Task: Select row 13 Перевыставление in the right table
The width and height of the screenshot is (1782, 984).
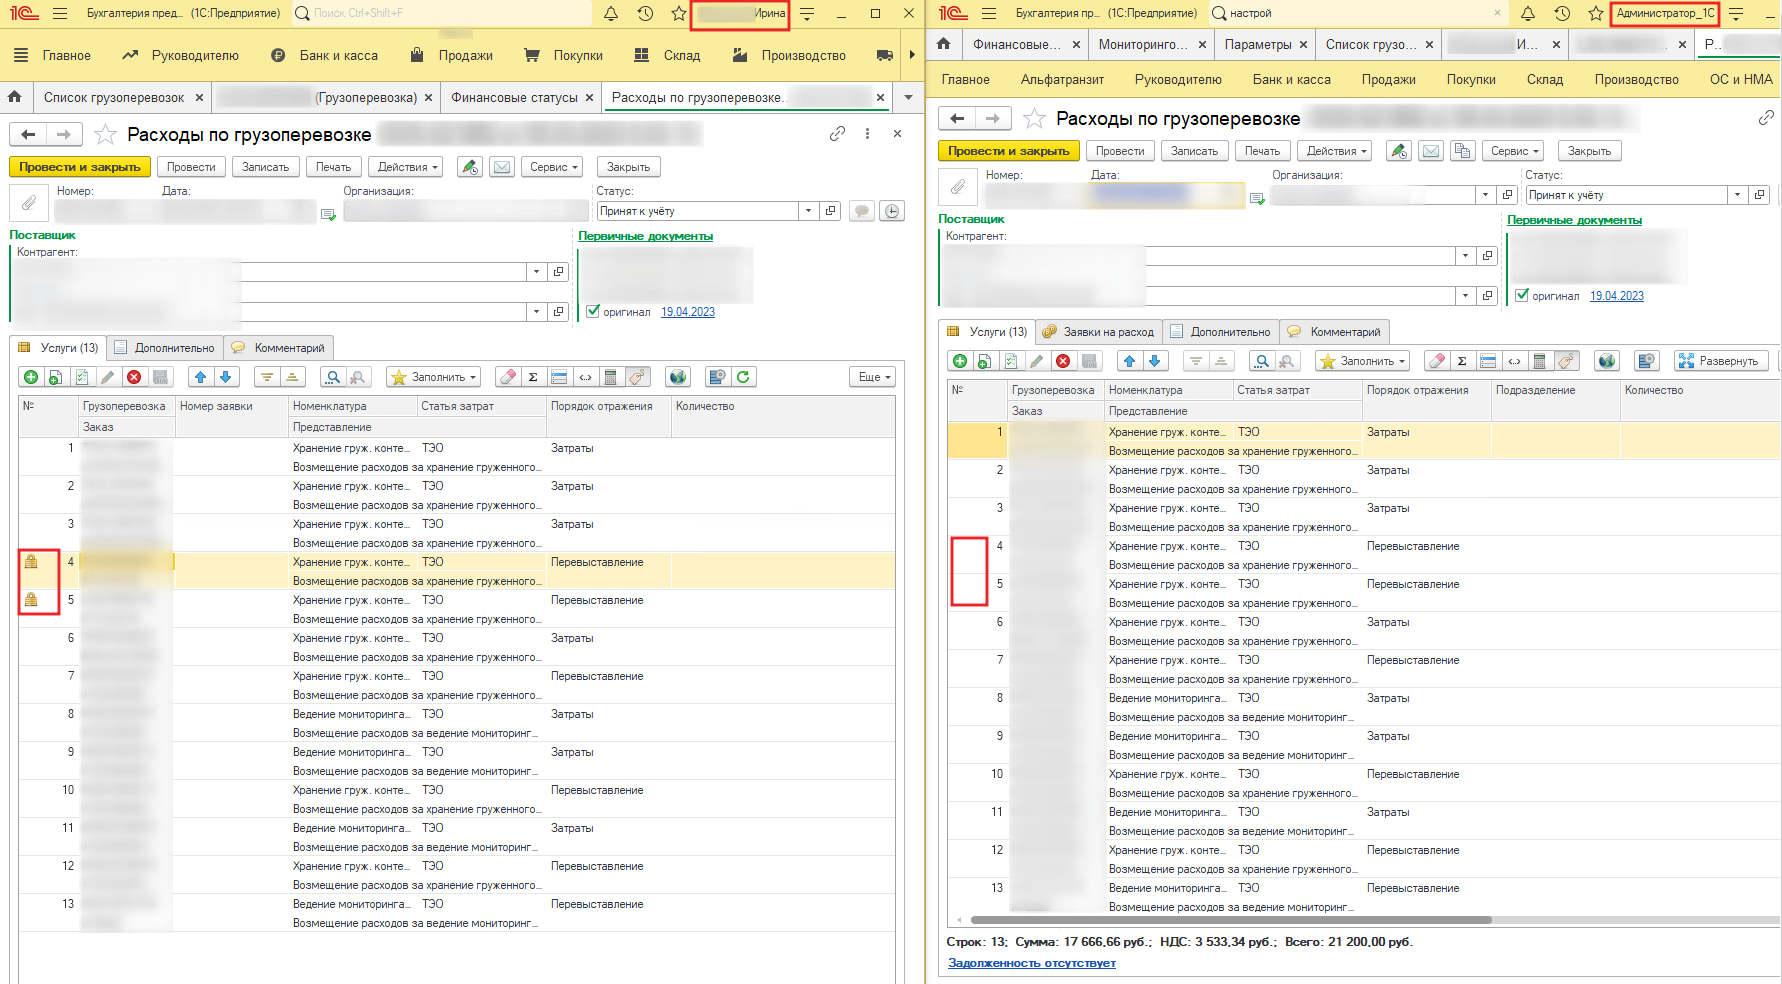Action: pos(1364,897)
